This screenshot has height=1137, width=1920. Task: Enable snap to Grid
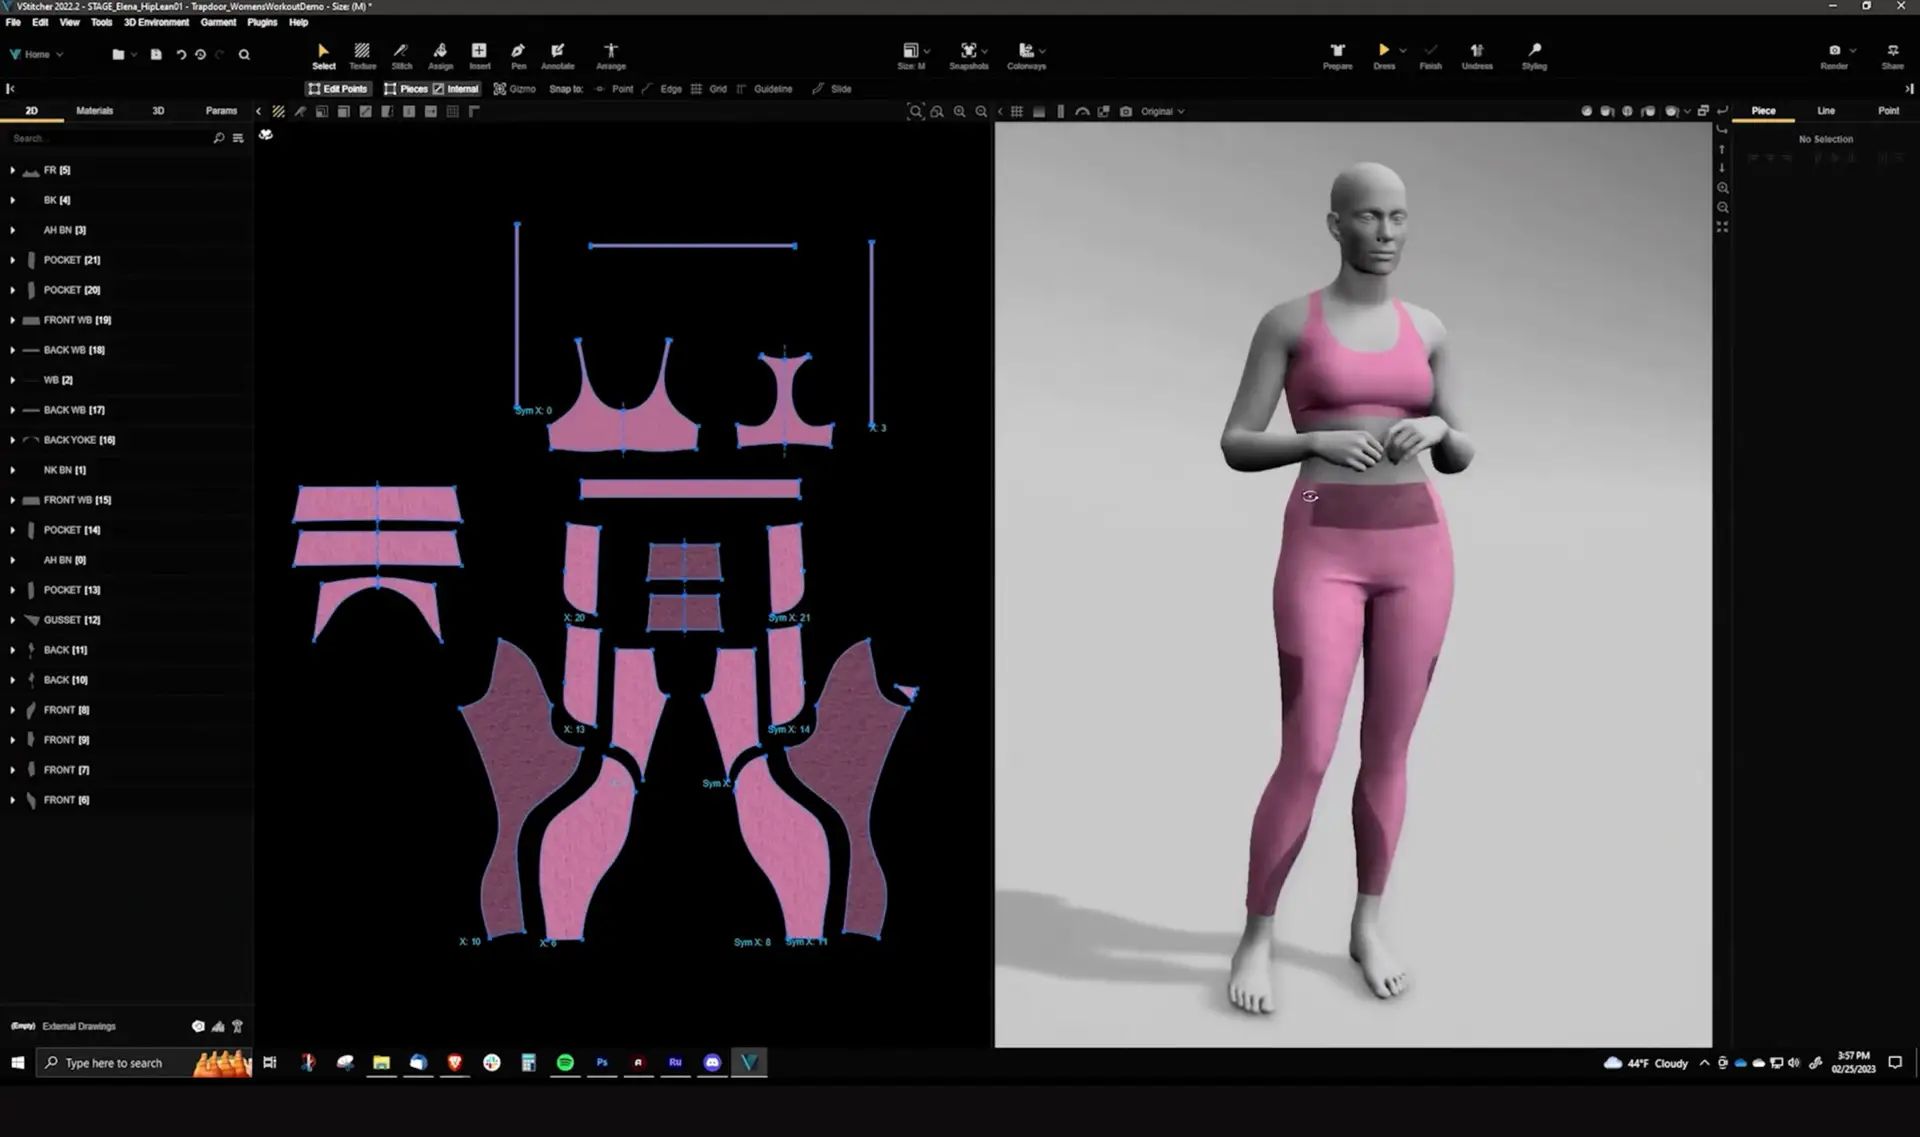point(709,89)
